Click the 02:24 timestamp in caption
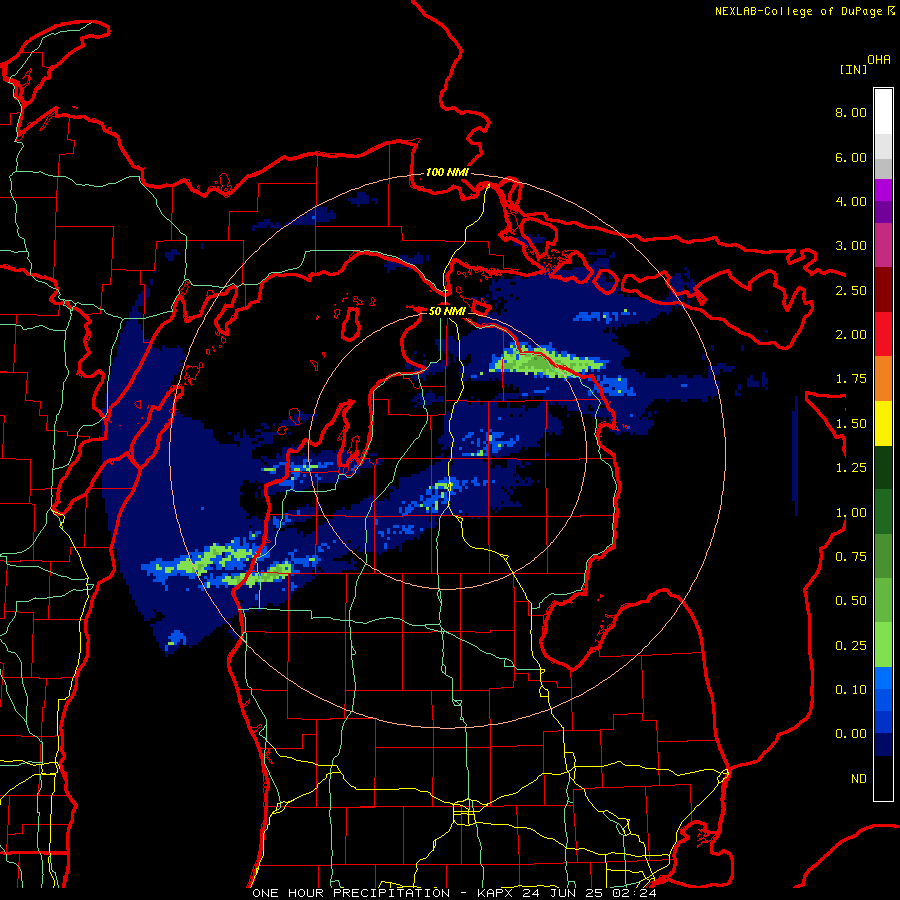 pos(634,893)
